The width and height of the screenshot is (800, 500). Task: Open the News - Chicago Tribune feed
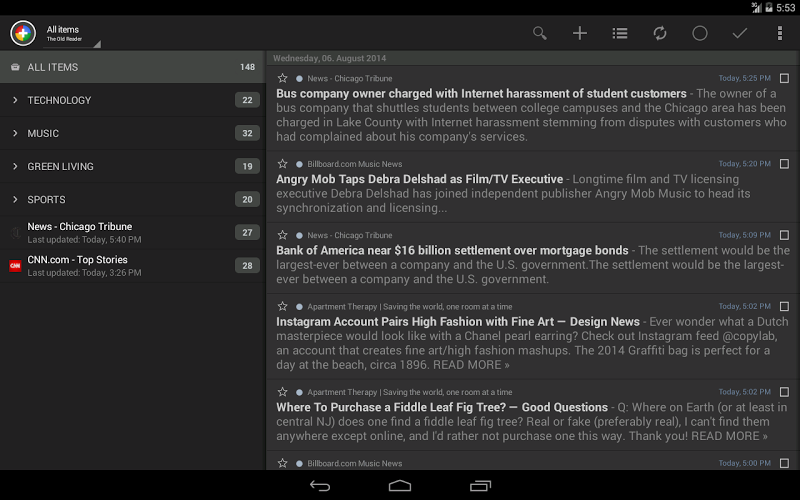coord(133,233)
